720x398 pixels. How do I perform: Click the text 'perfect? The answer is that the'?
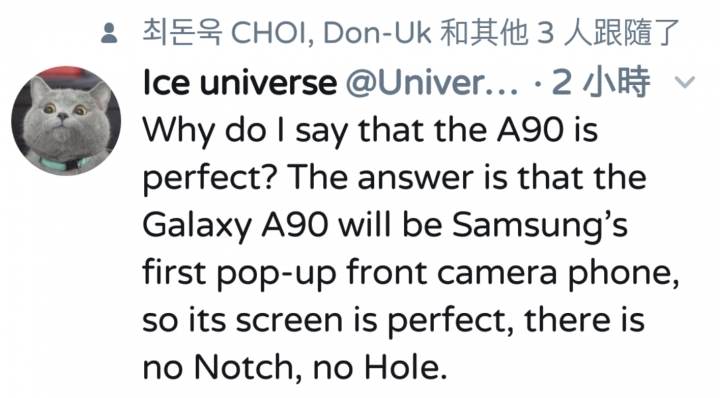coord(394,178)
